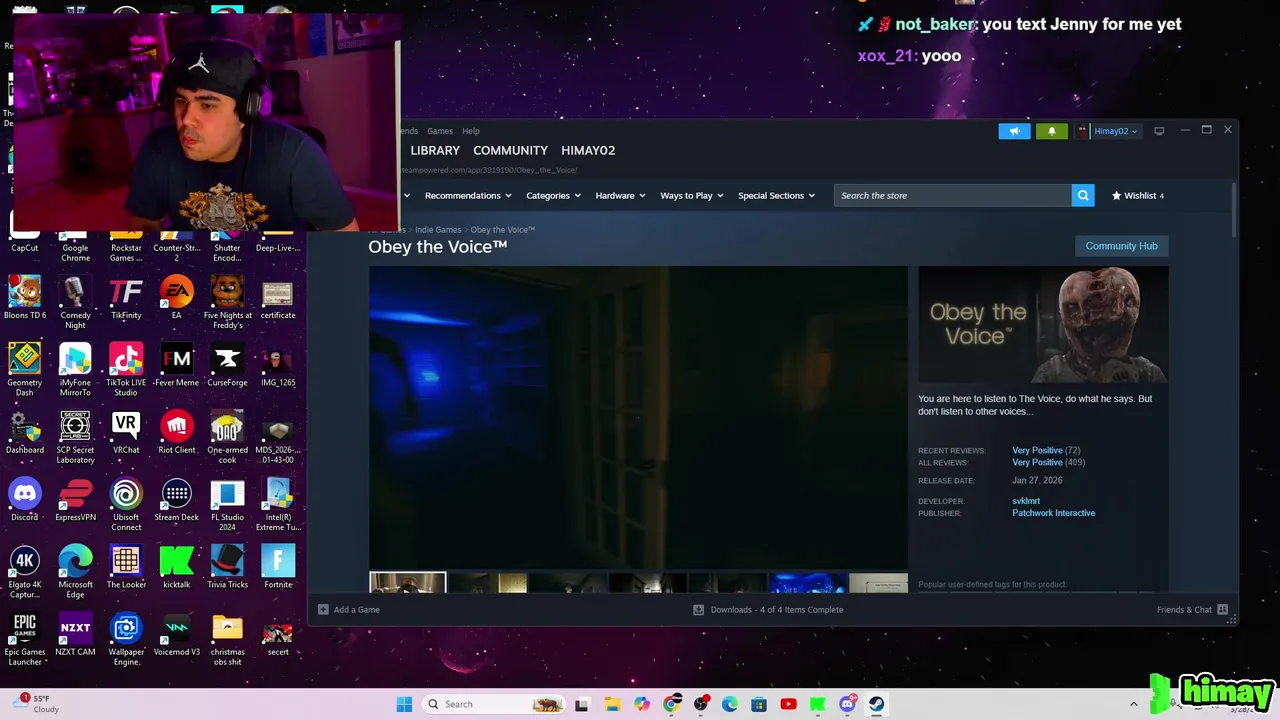
Task: Launch Epic Games Launcher desktop icon
Action: pyautogui.click(x=25, y=639)
